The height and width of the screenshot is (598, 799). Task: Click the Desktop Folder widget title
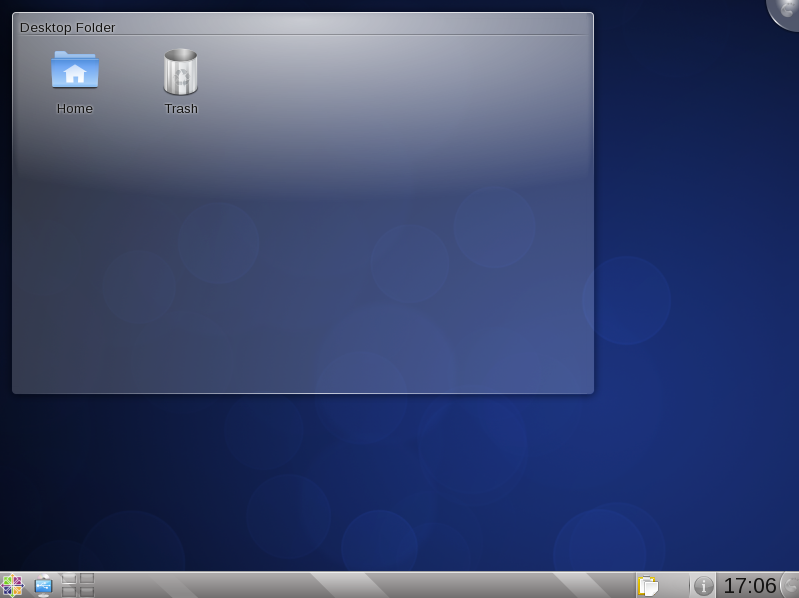click(67, 28)
